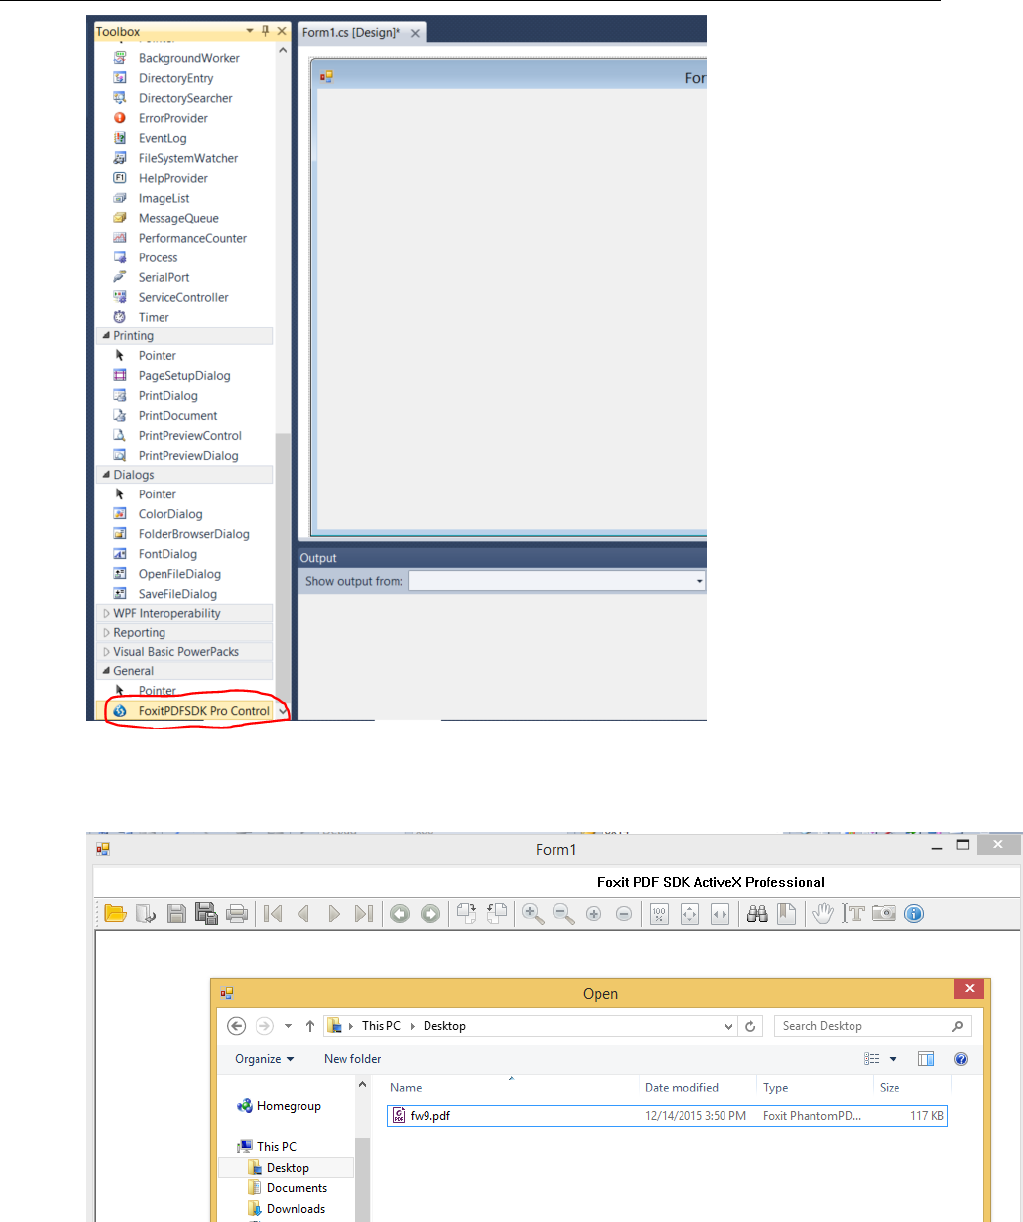
Task: Open the Show output from dropdown
Action: (699, 581)
